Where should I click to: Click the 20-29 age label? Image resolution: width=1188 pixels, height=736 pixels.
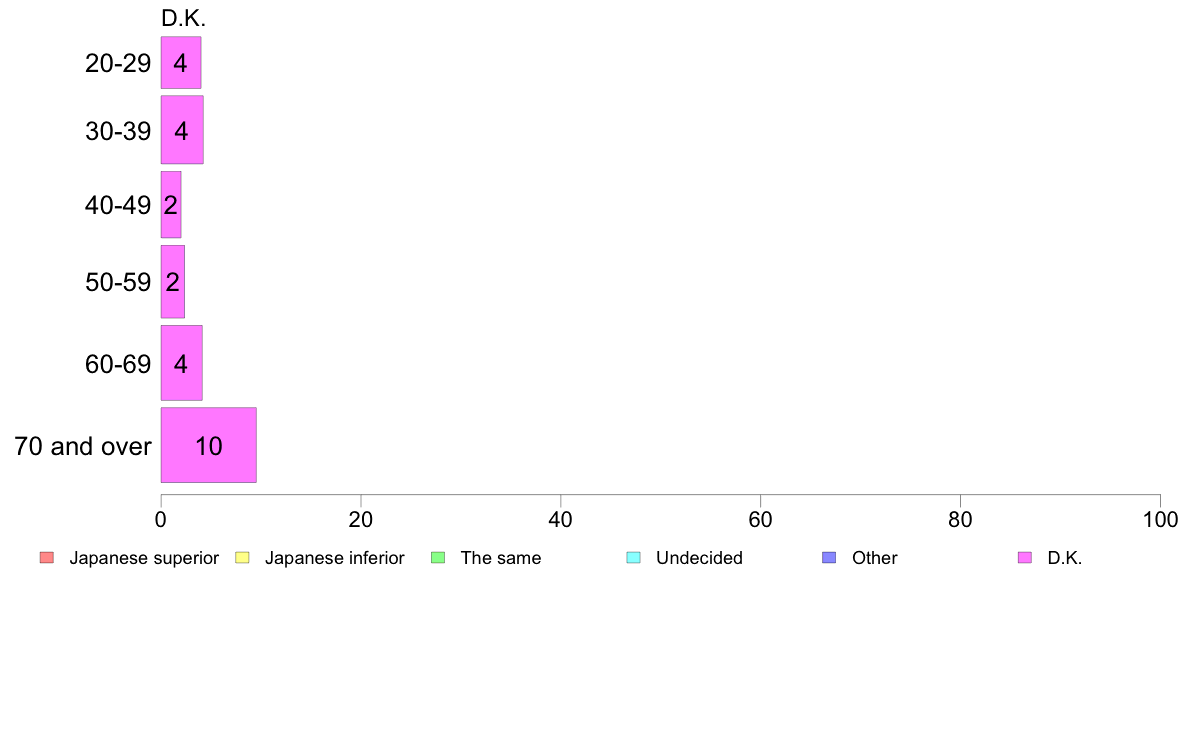[x=118, y=63]
